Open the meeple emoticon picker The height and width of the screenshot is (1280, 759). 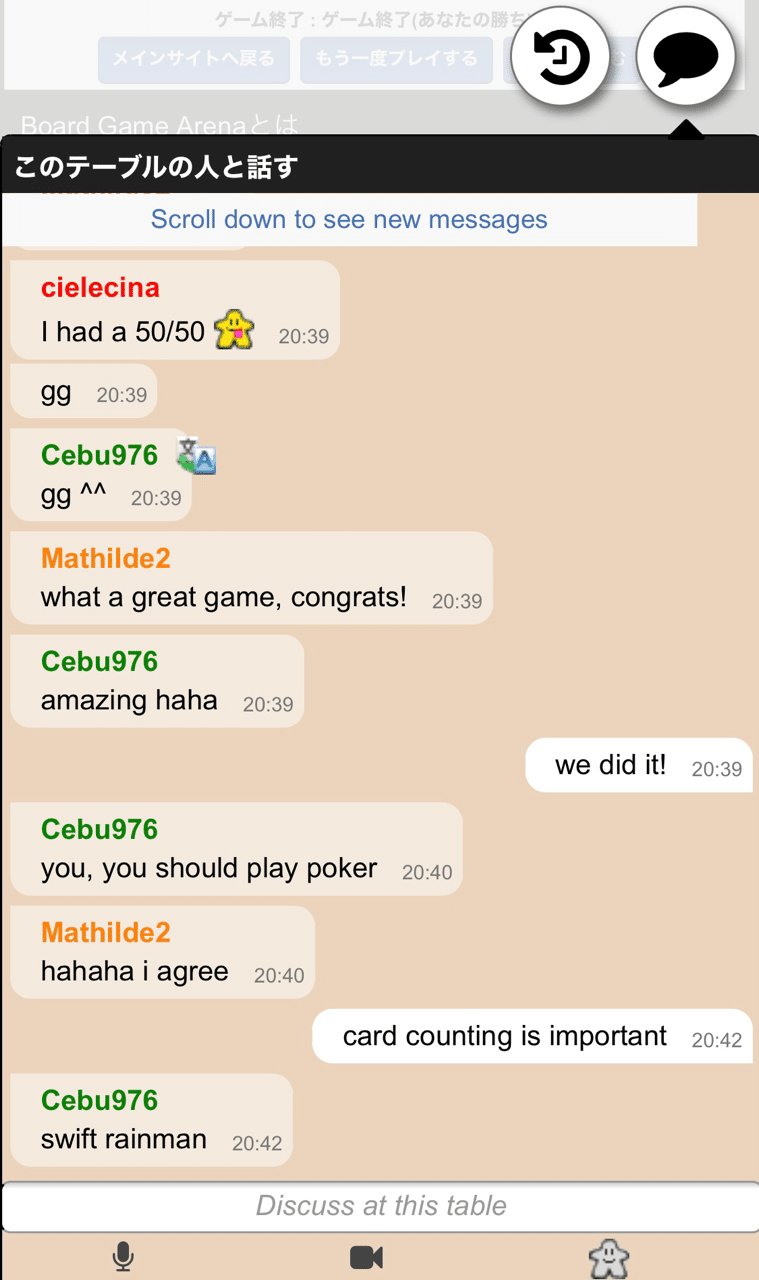click(x=608, y=1258)
